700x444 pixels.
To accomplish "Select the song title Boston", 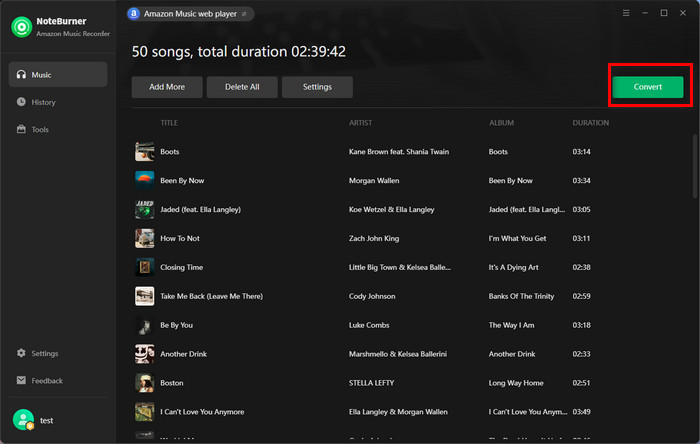I will coord(172,383).
